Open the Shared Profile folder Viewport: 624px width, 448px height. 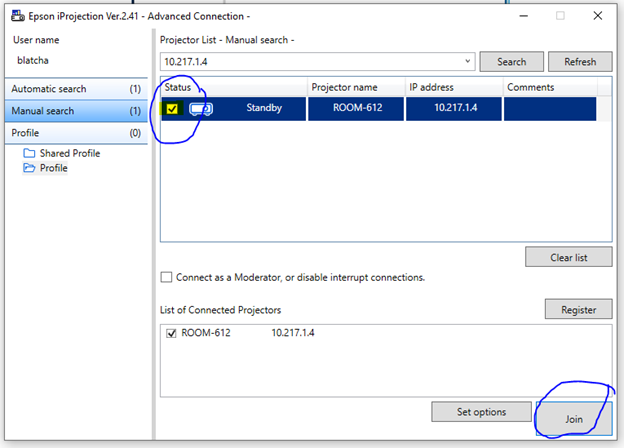tap(62, 153)
